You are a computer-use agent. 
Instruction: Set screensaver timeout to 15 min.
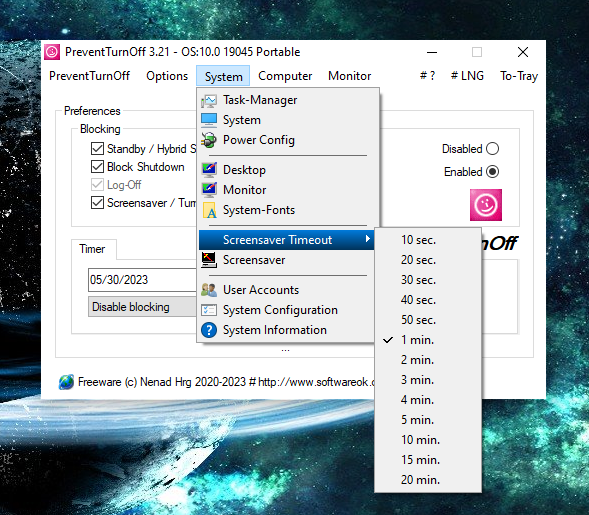point(428,460)
